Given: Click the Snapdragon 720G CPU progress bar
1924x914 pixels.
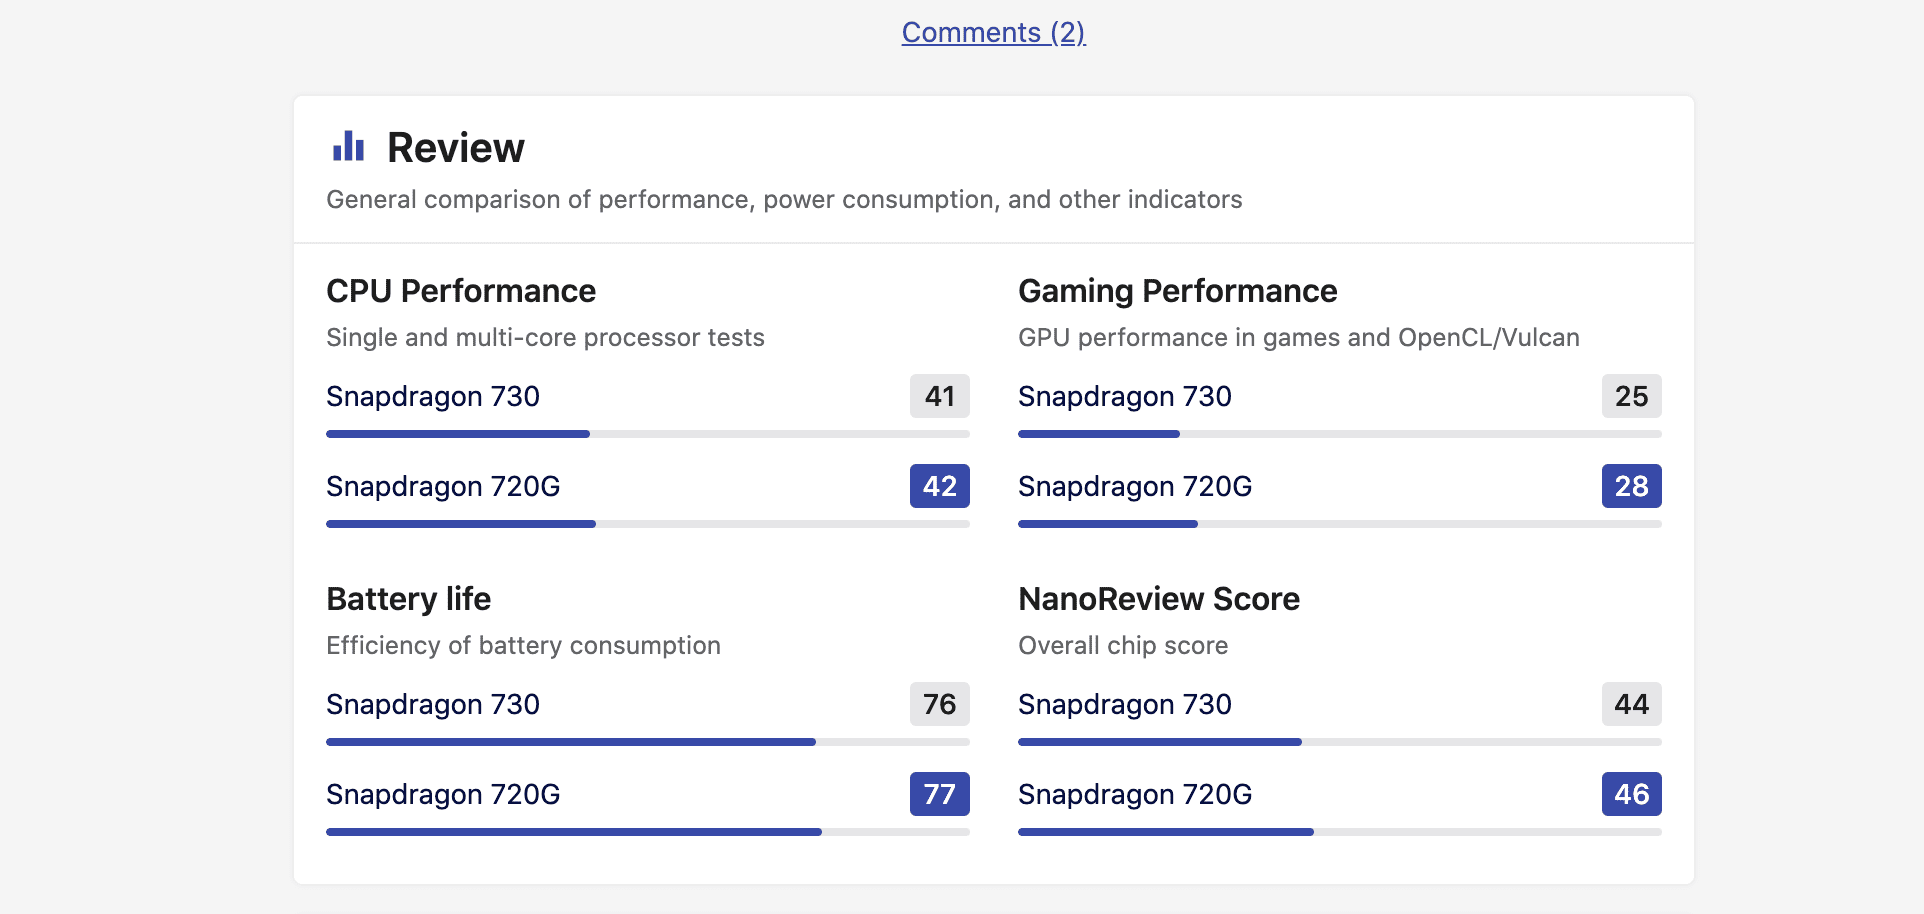Looking at the screenshot, I should 648,524.
